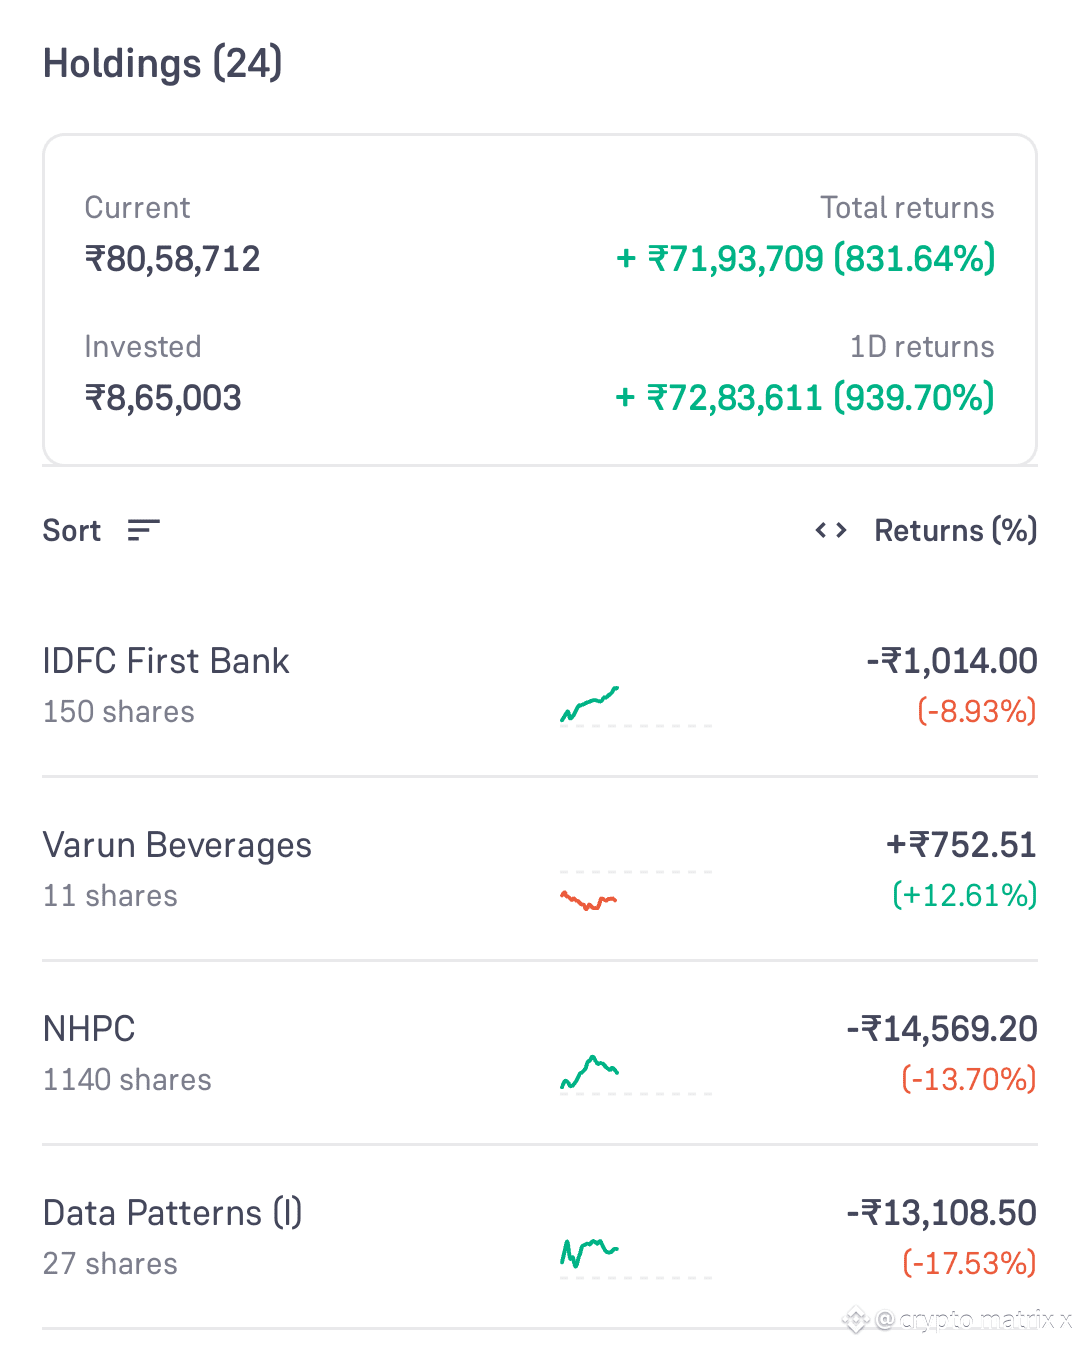Open the NHPC stock name
The width and height of the screenshot is (1080, 1345).
[x=89, y=1029]
